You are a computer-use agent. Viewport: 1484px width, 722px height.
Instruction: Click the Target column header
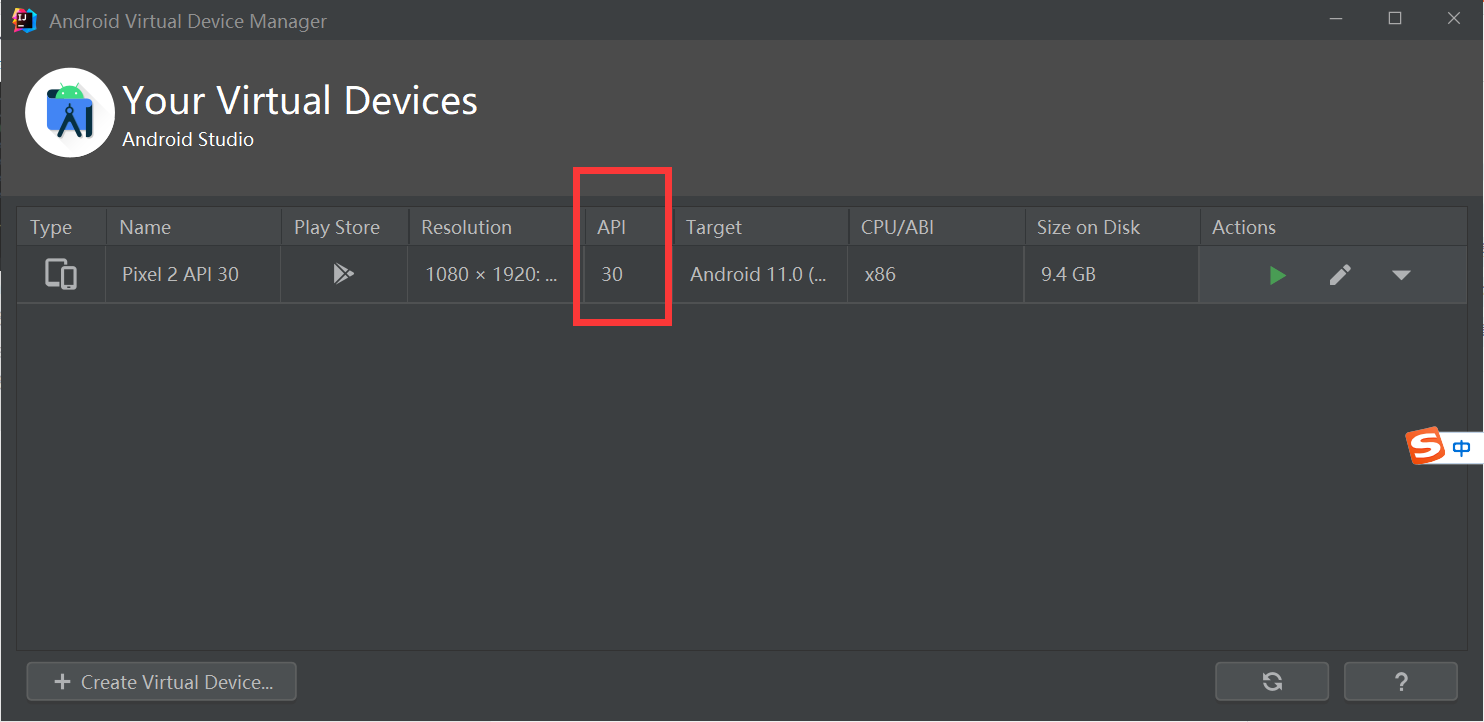713,227
